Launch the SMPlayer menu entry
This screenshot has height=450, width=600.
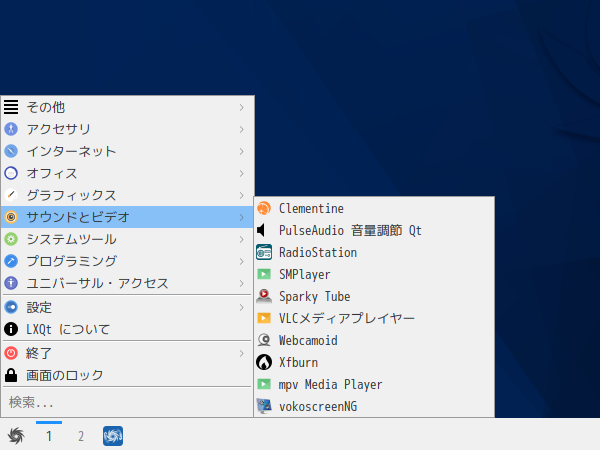[x=374, y=274]
